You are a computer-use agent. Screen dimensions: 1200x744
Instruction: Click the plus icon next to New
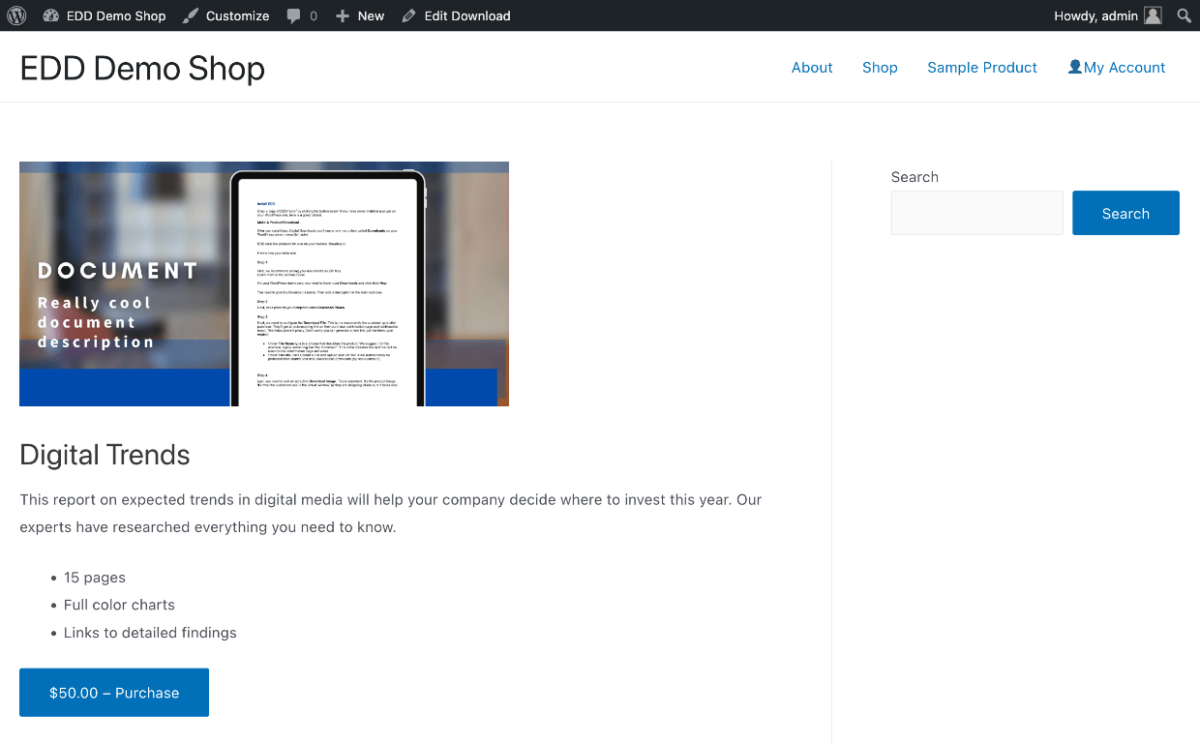[x=339, y=15]
